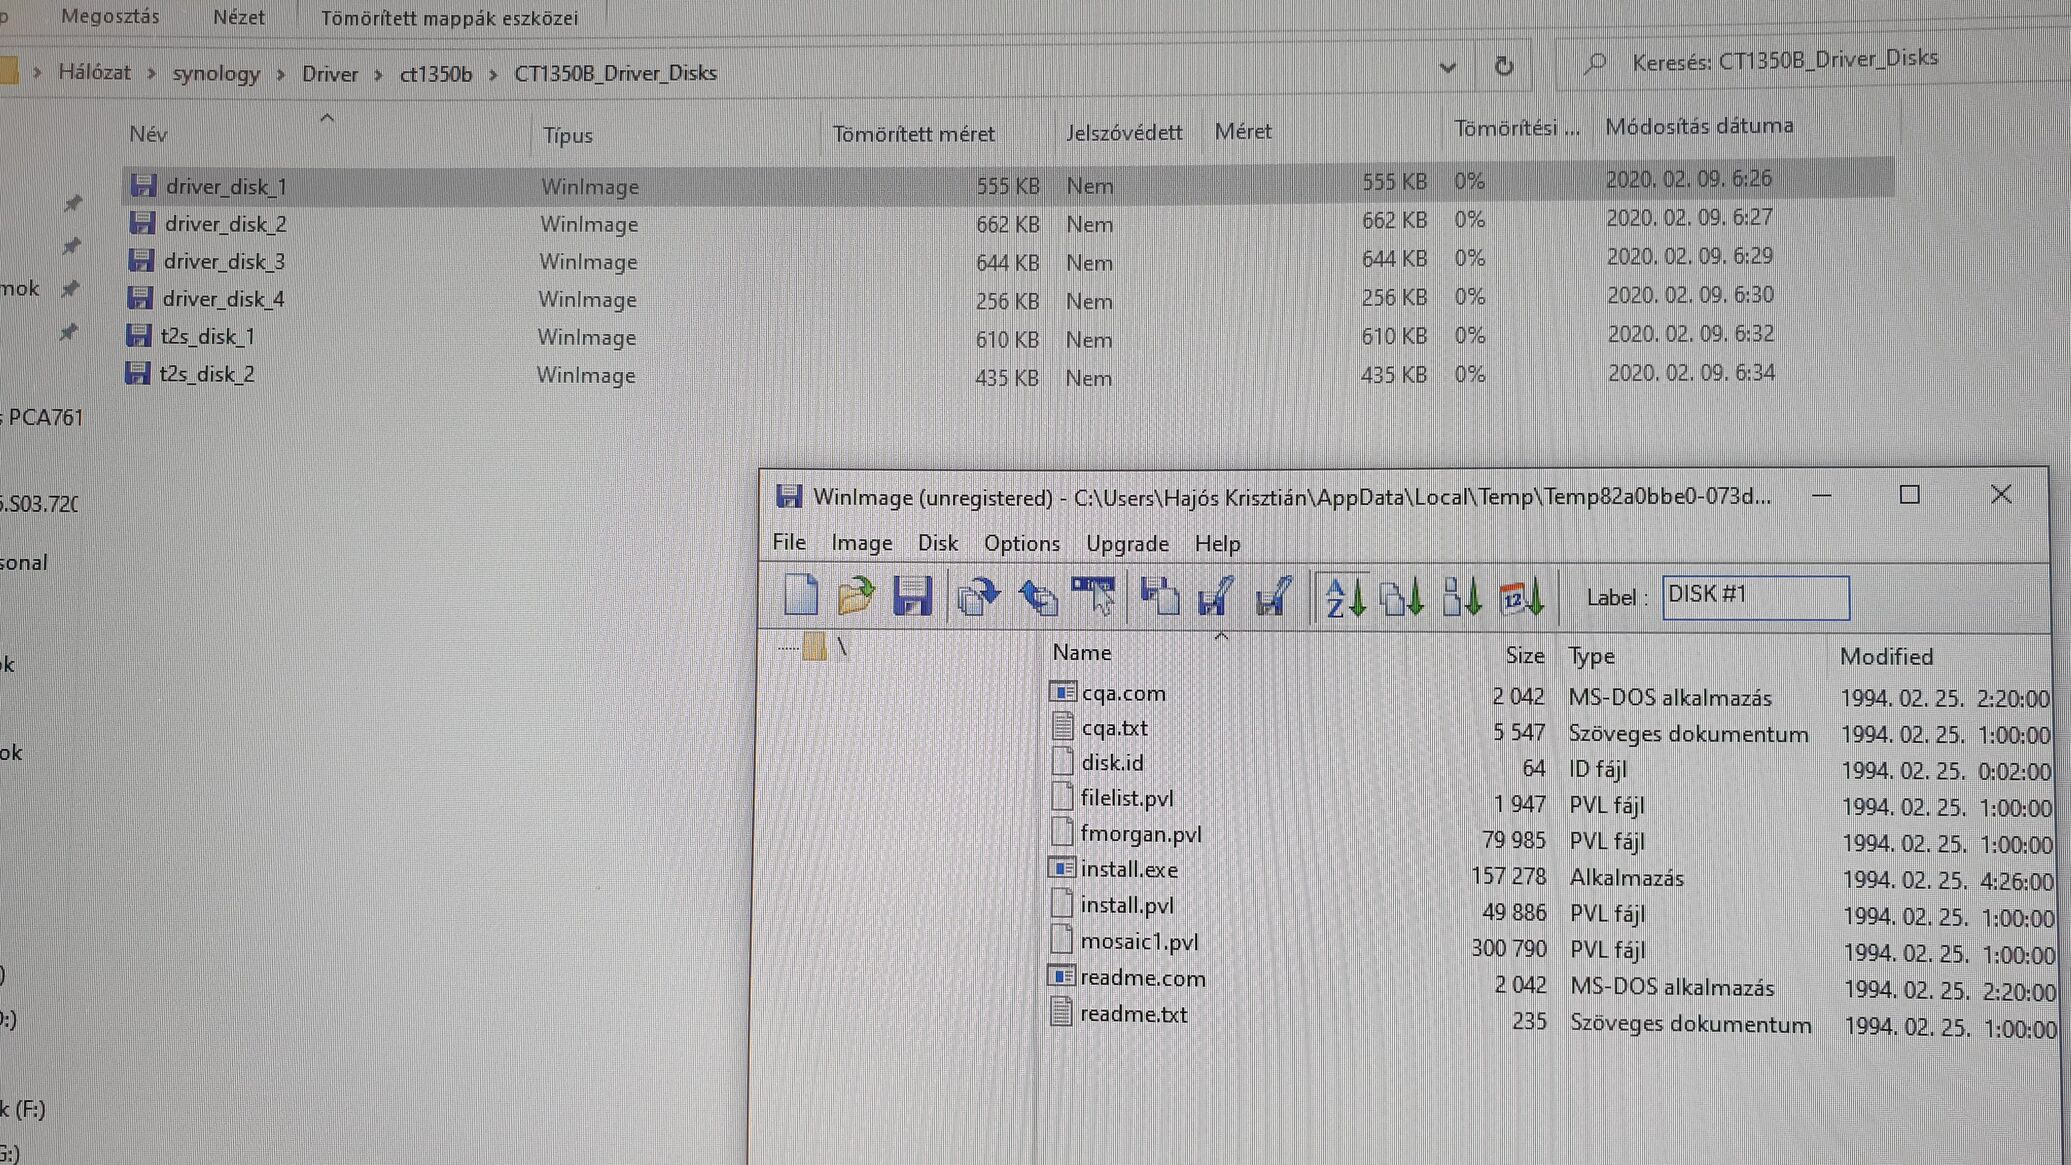Open the Image menu

(x=861, y=543)
